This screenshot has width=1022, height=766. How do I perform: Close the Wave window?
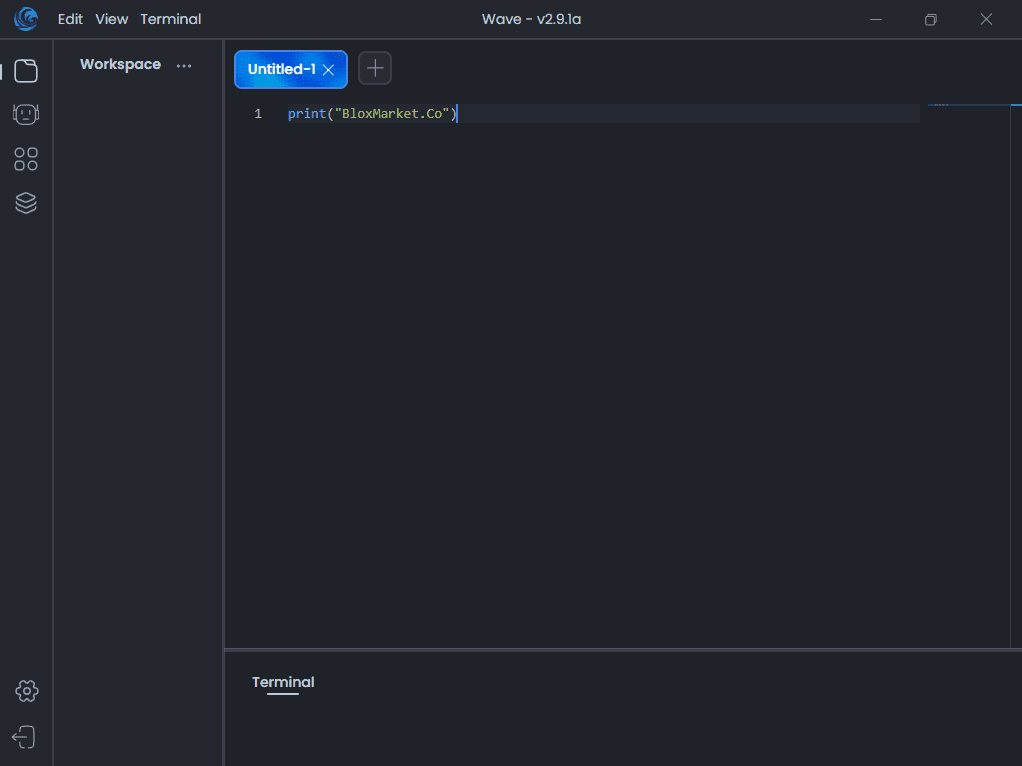986,19
